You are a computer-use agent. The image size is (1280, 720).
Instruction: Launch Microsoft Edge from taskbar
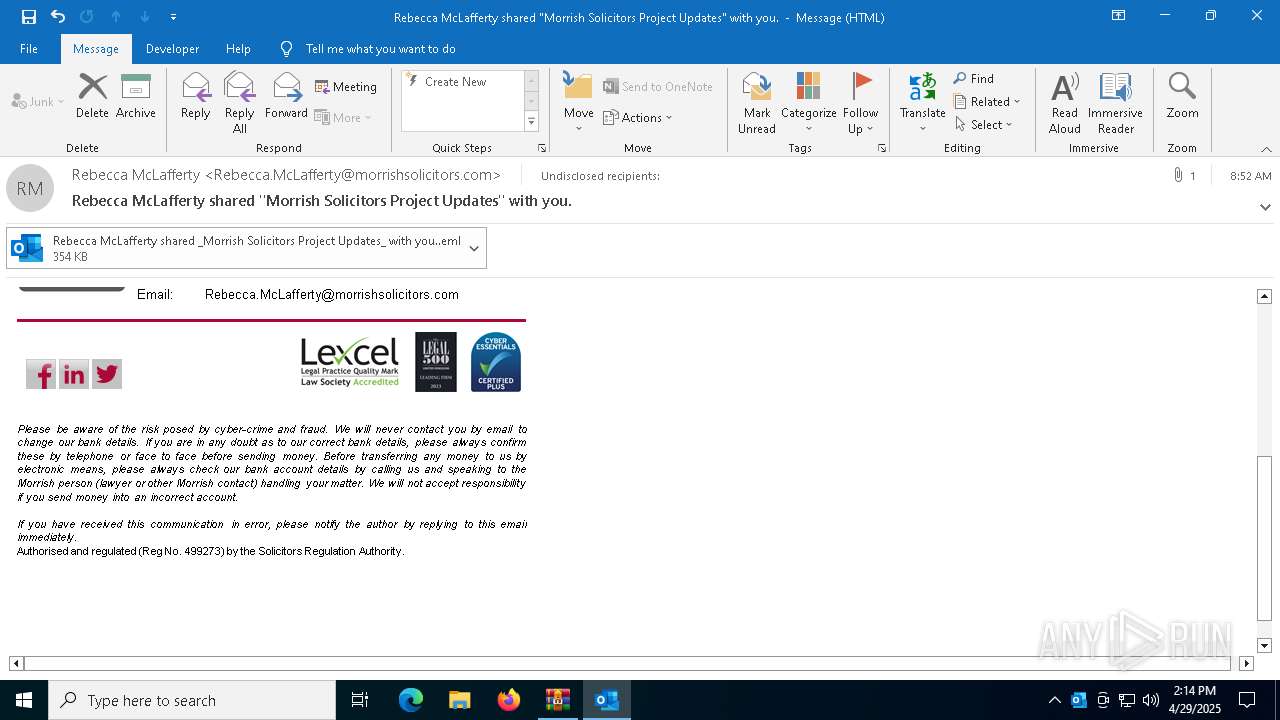pos(411,700)
